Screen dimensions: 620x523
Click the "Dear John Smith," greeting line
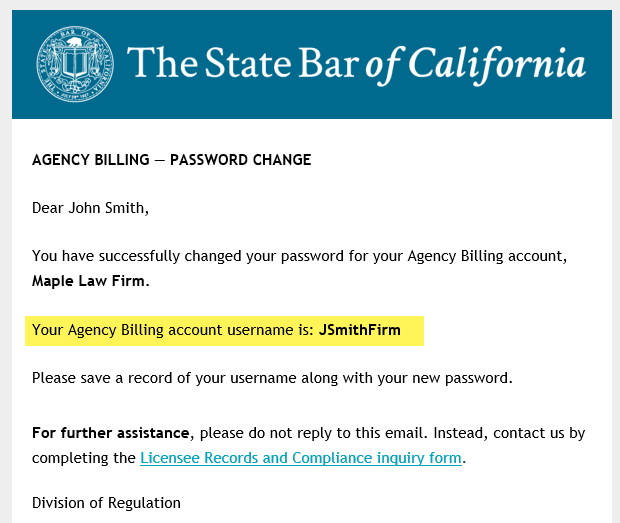tap(90, 209)
